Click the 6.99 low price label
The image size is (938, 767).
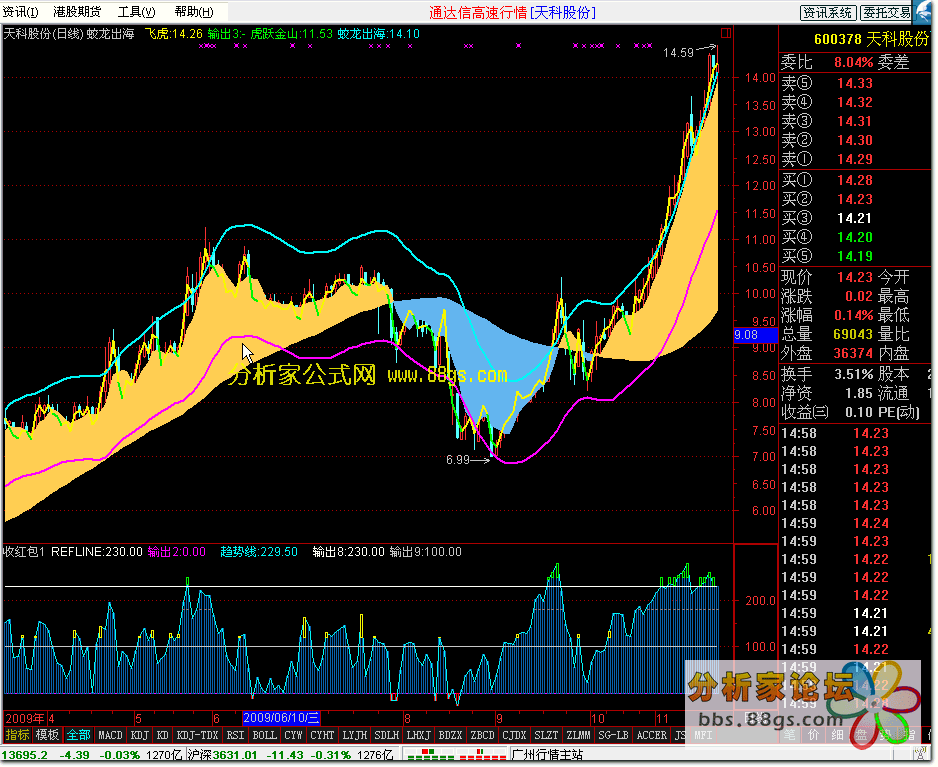click(458, 460)
